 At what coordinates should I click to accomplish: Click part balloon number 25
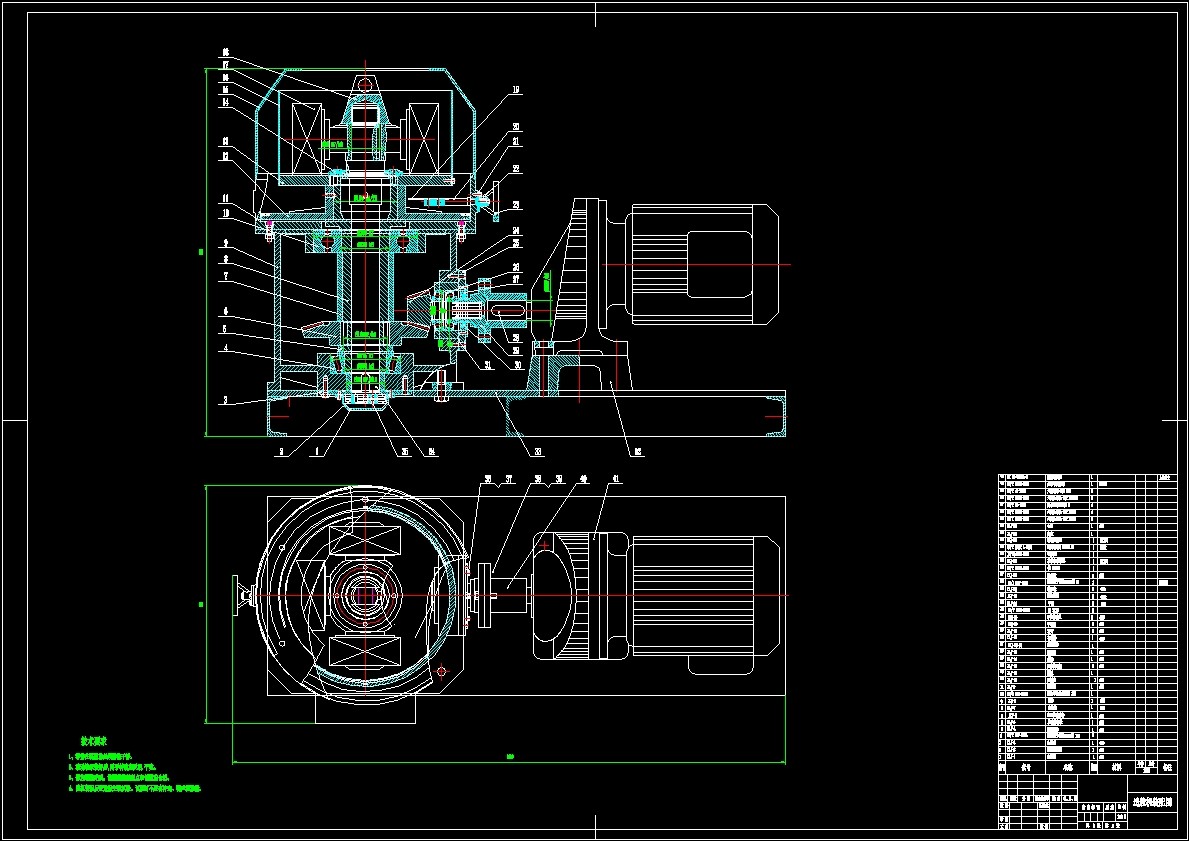[516, 243]
